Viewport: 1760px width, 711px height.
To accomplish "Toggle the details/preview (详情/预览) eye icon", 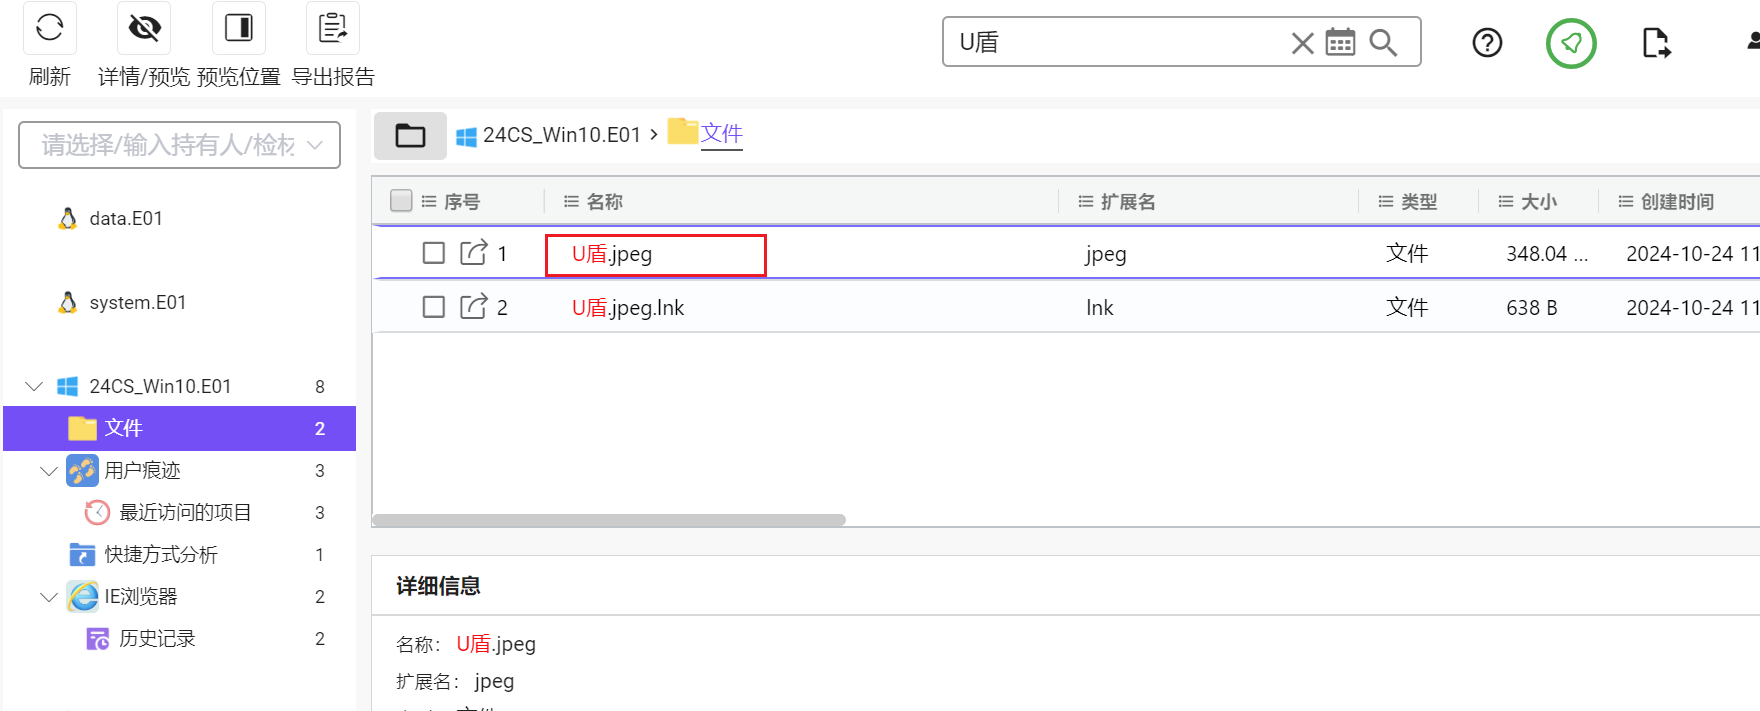I will pyautogui.click(x=144, y=28).
